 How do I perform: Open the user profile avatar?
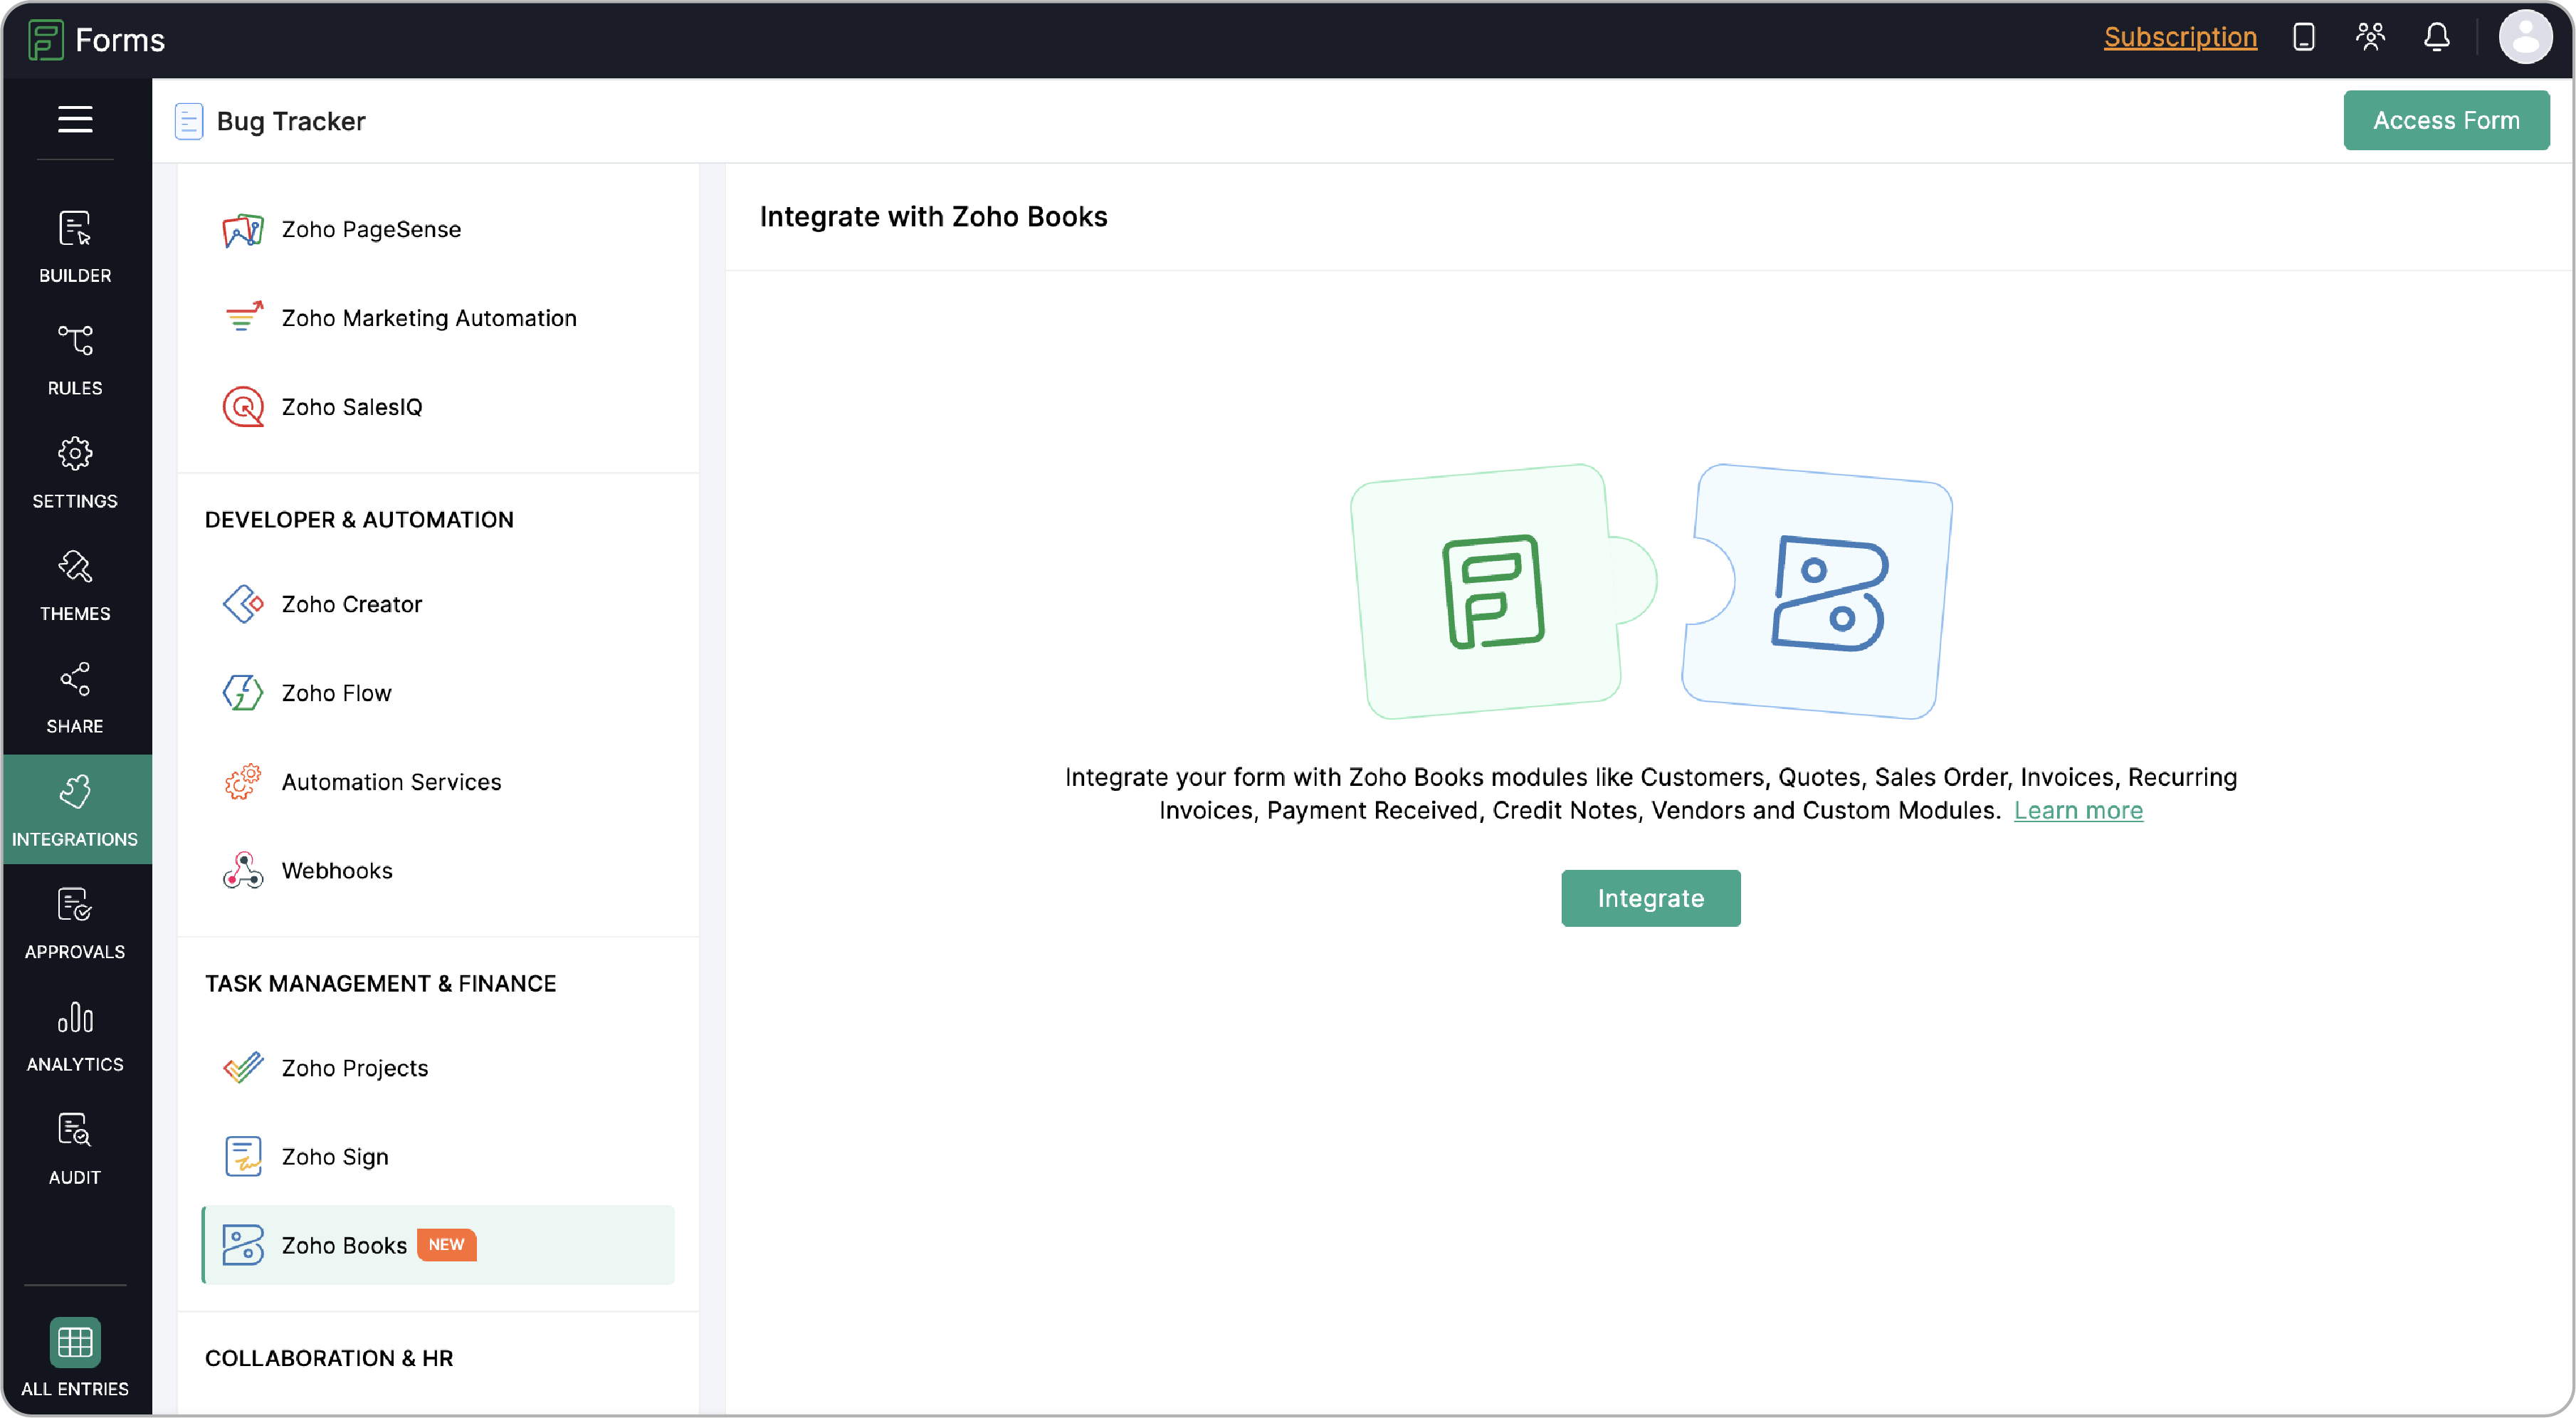(x=2525, y=38)
